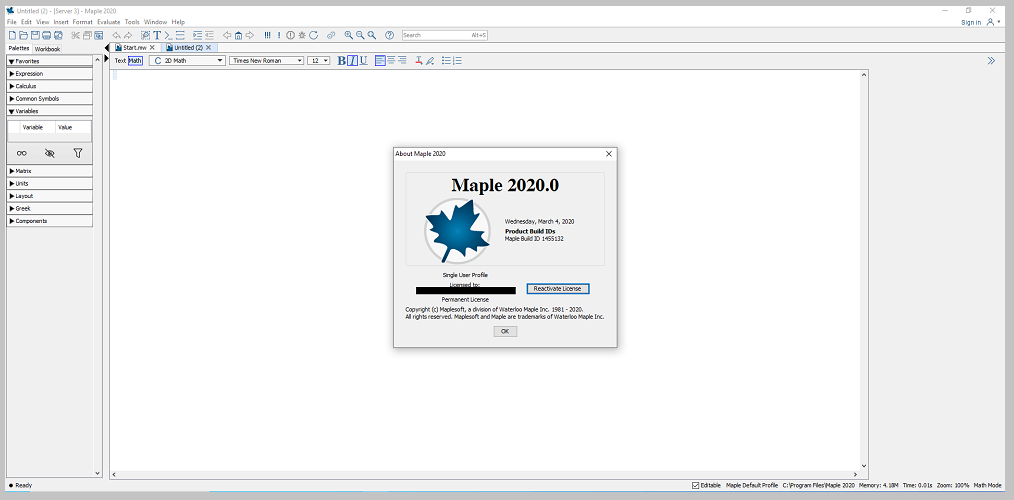The width and height of the screenshot is (1014, 500).
Task: Close the About Maple 2020 dialog
Action: click(609, 154)
